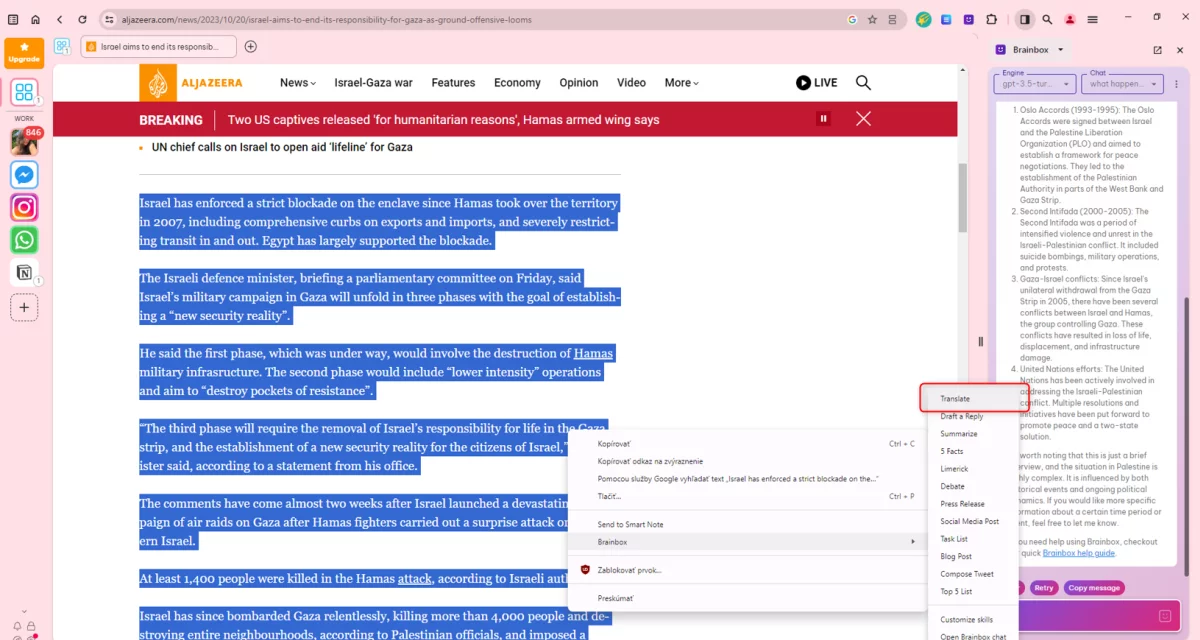Image resolution: width=1200 pixels, height=640 pixels.
Task: Open Notion from the left sidebar
Action: coord(24,273)
